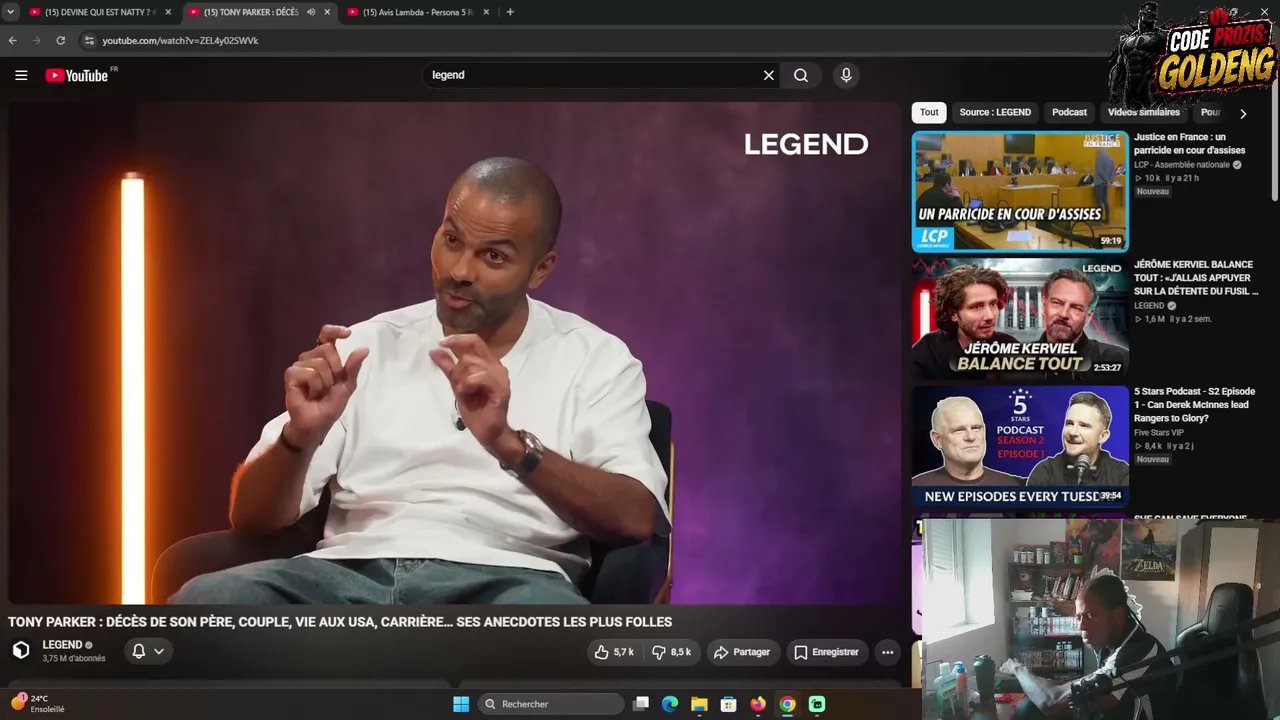Open the LEGEND channel avatar
The height and width of the screenshot is (720, 1280).
tap(21, 650)
